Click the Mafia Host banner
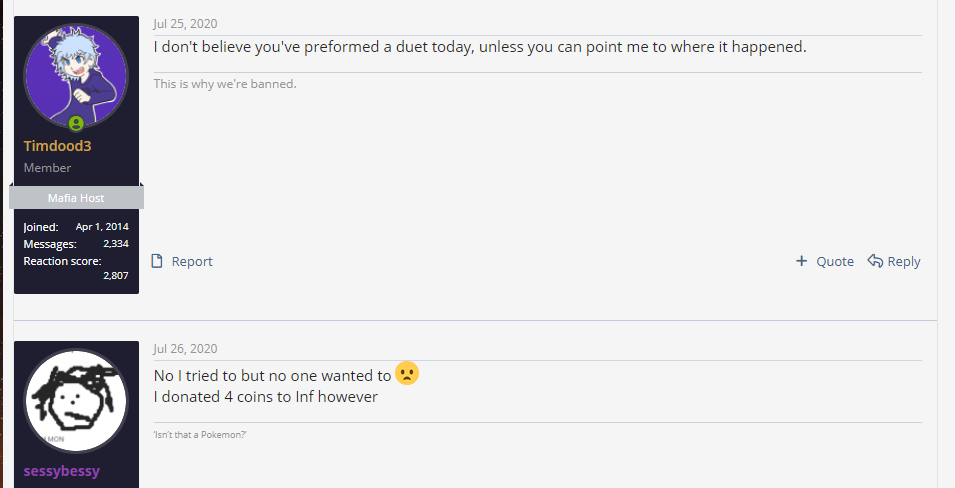Viewport: 955px width, 488px height. (x=76, y=198)
